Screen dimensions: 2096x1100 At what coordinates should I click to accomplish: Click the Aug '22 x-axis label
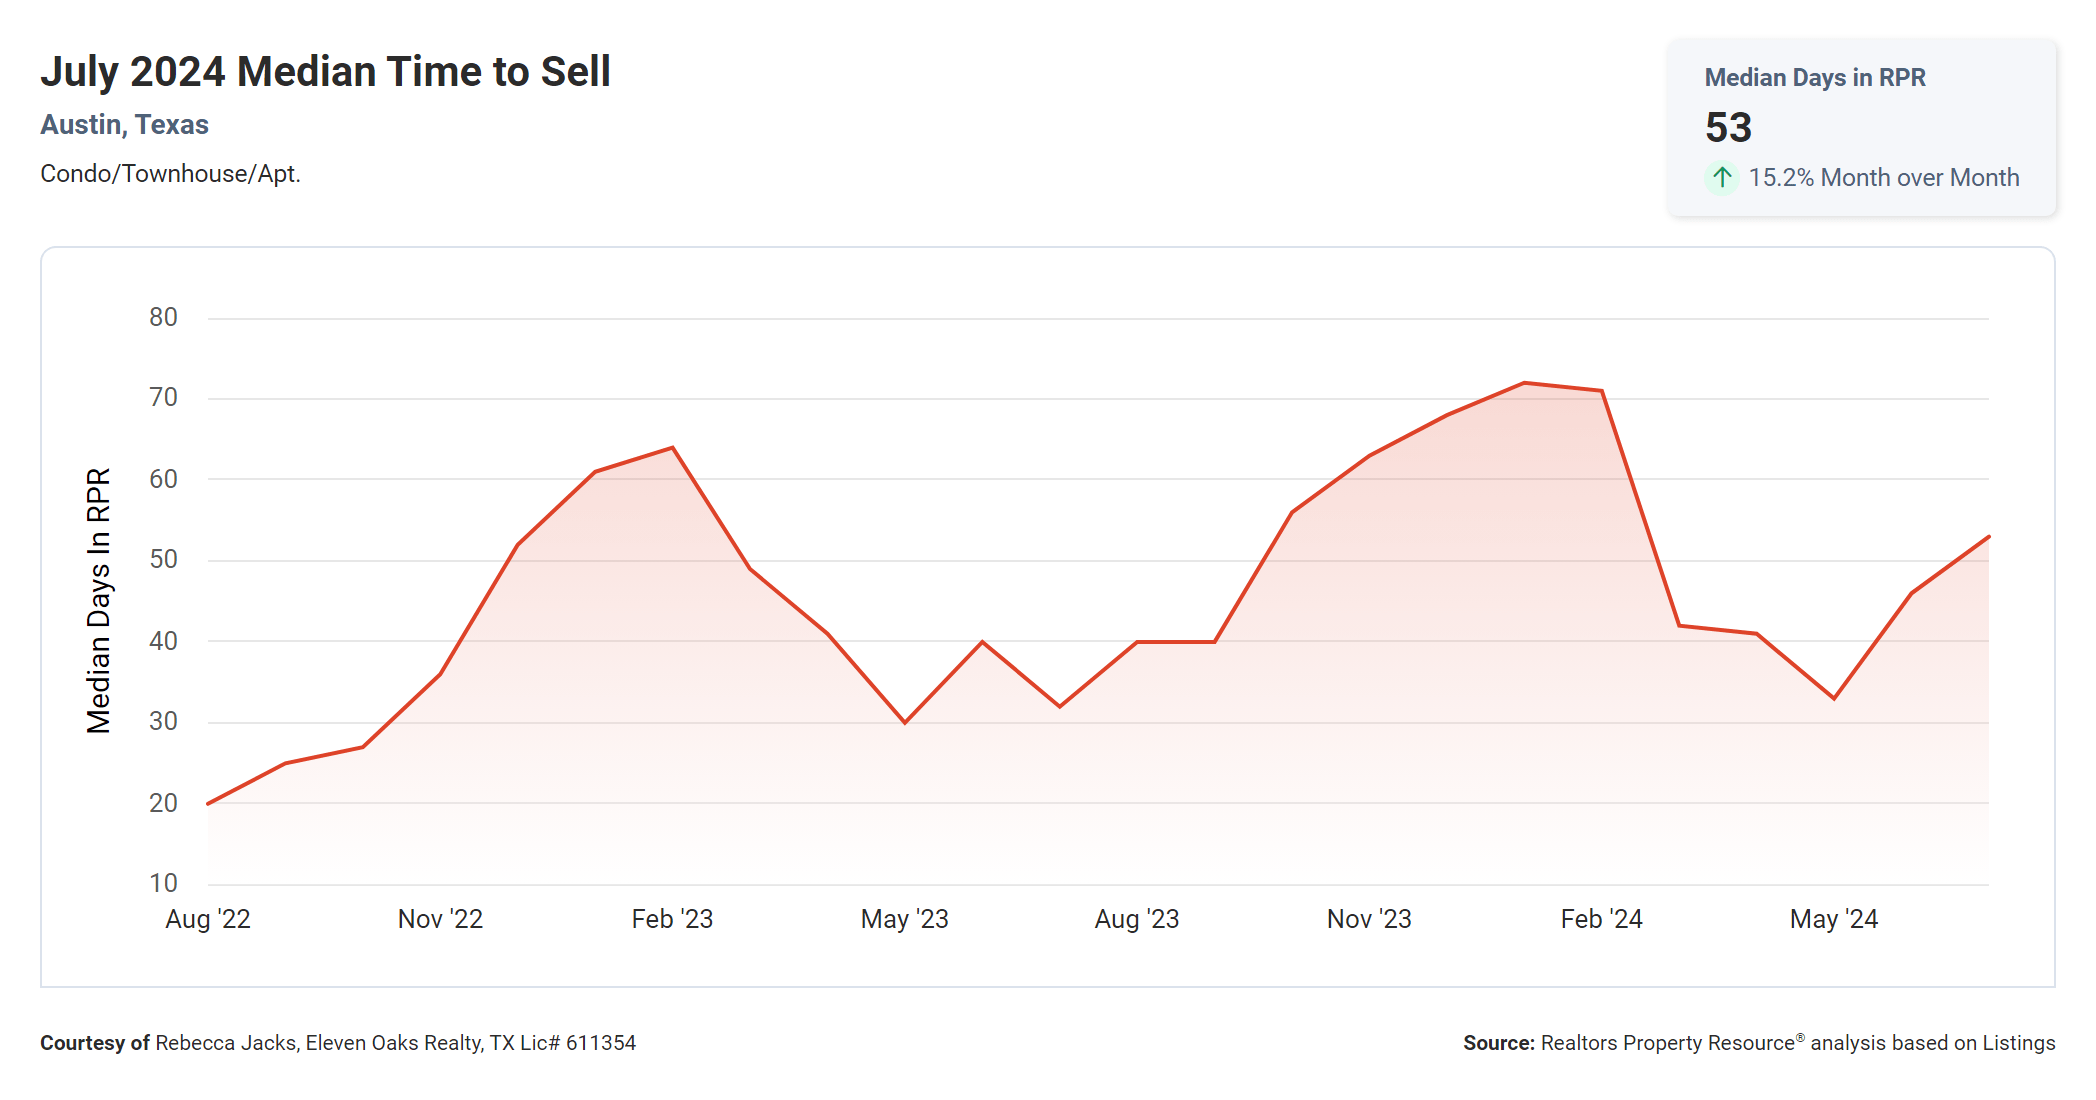tap(208, 919)
